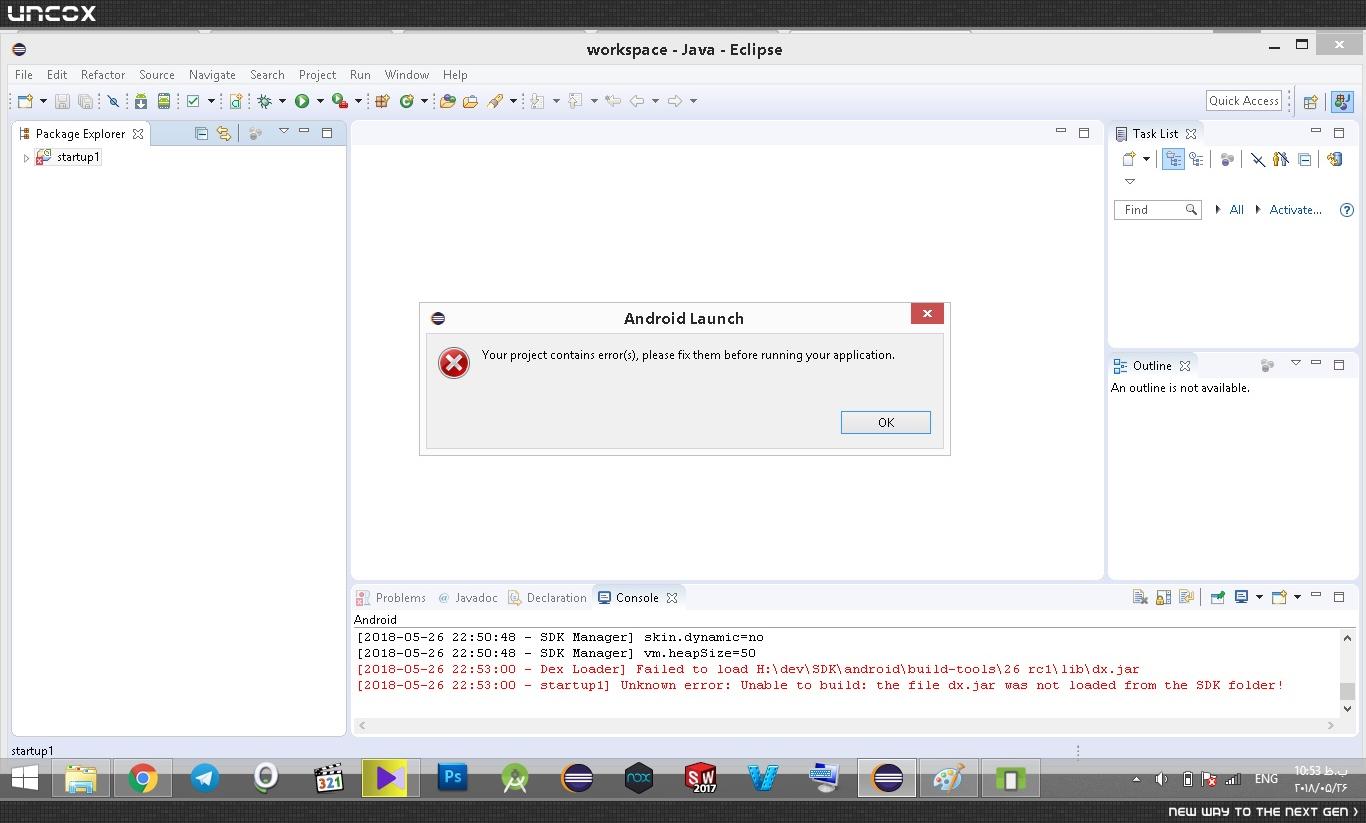
Task: Click the Task List Find field
Action: click(1157, 210)
